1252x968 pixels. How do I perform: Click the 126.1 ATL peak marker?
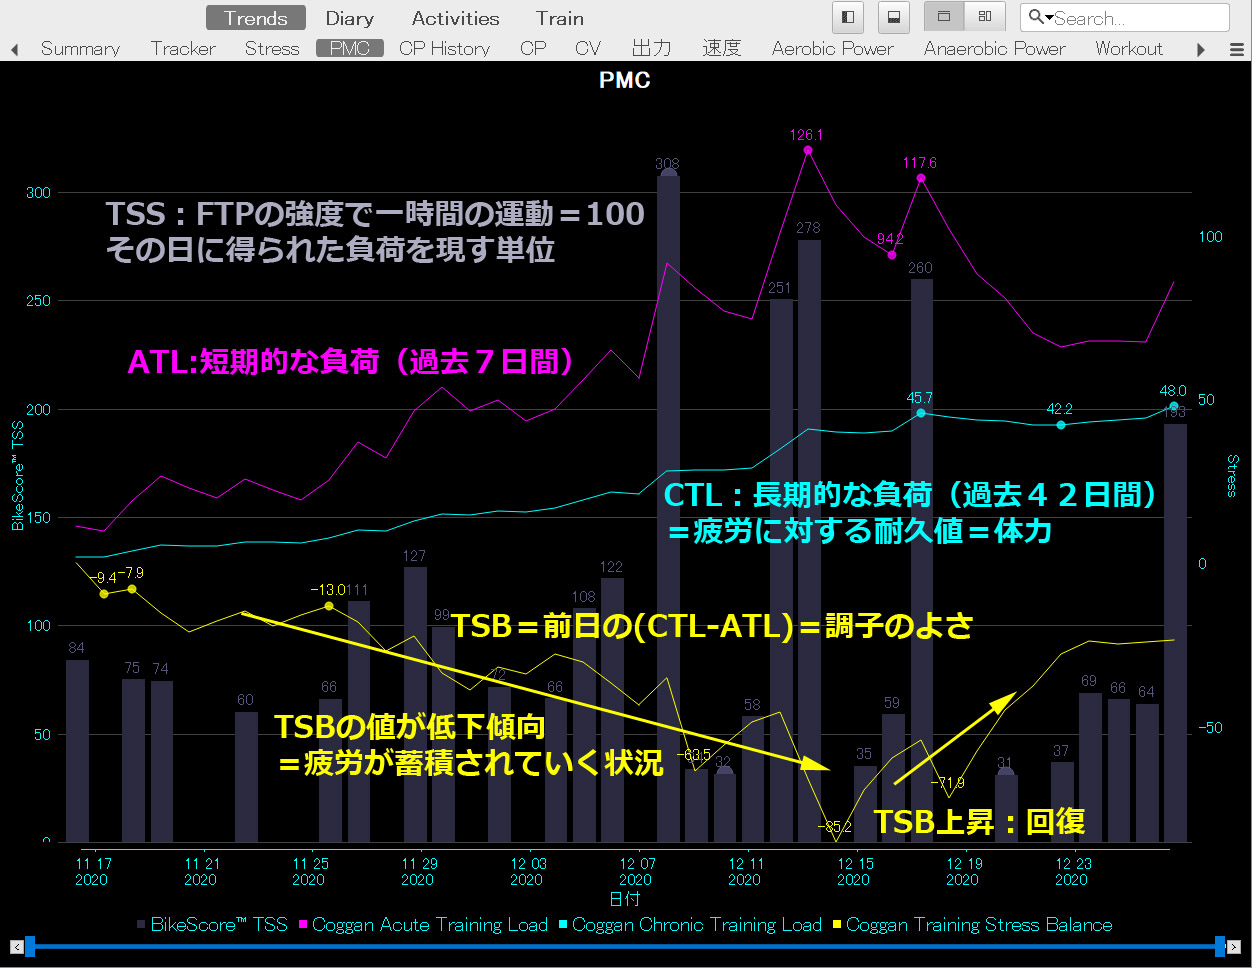[x=808, y=151]
